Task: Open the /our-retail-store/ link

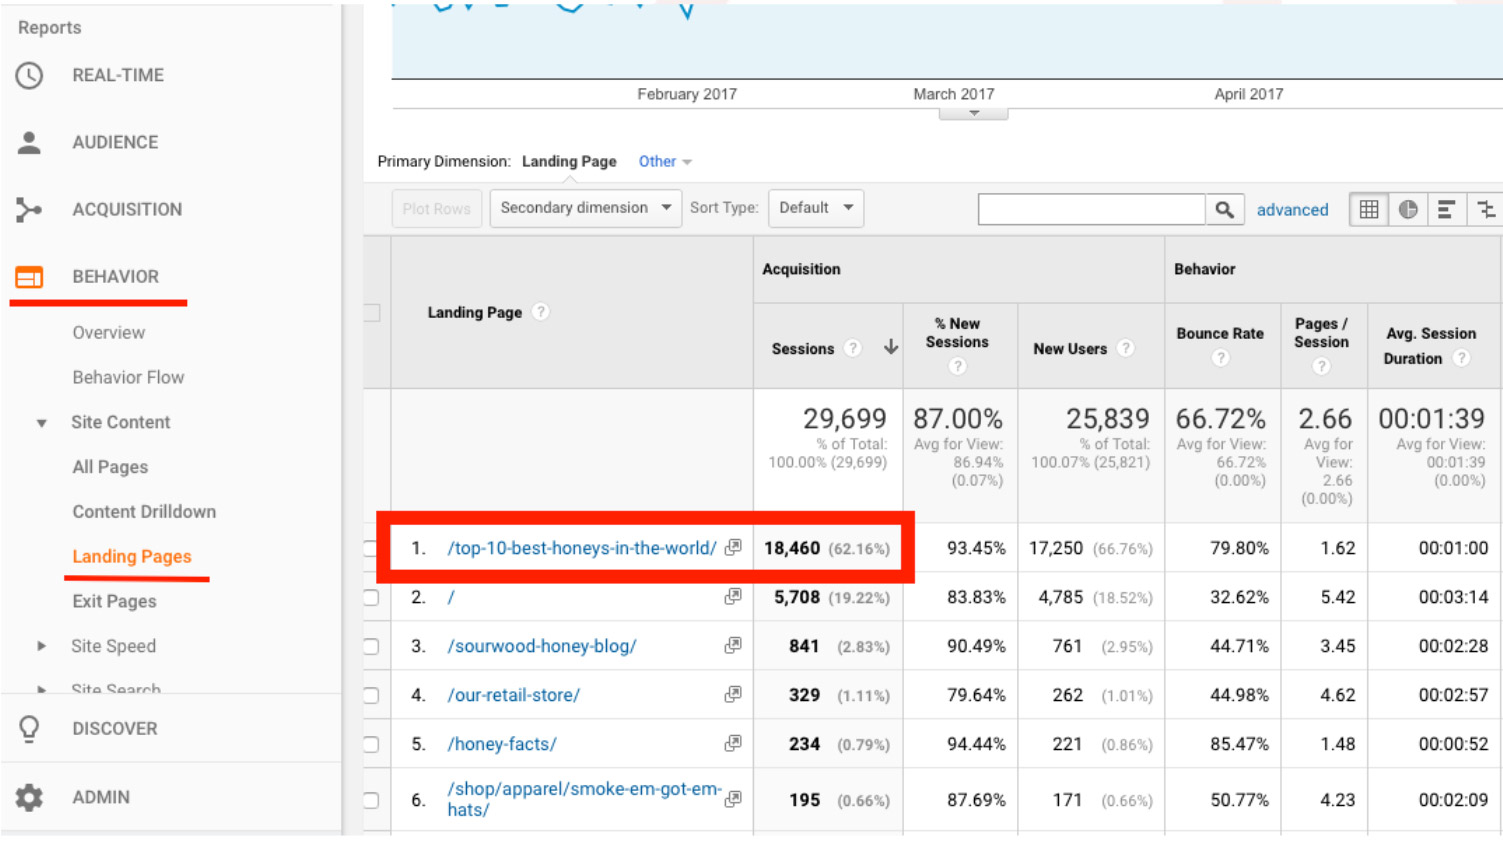Action: [513, 695]
